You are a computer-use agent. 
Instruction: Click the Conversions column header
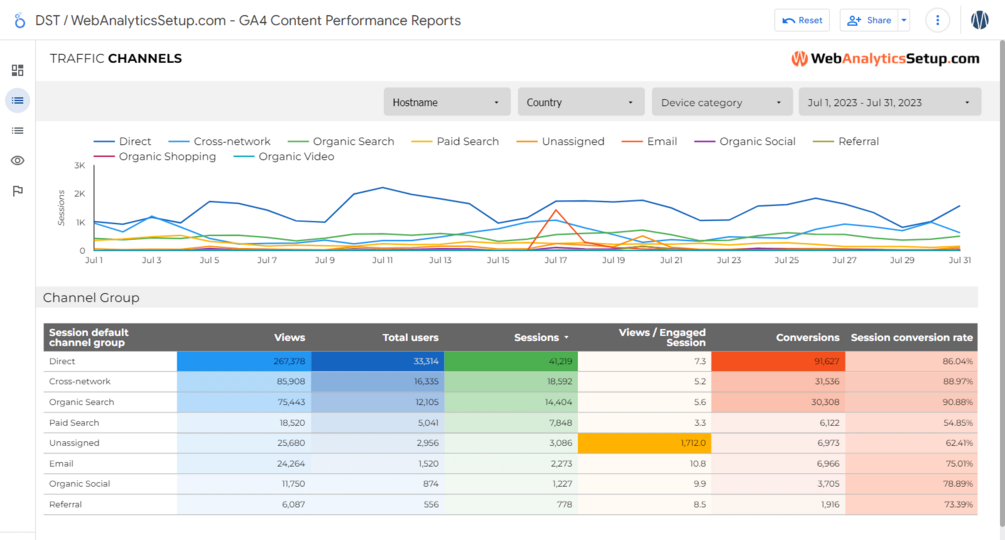pos(807,338)
